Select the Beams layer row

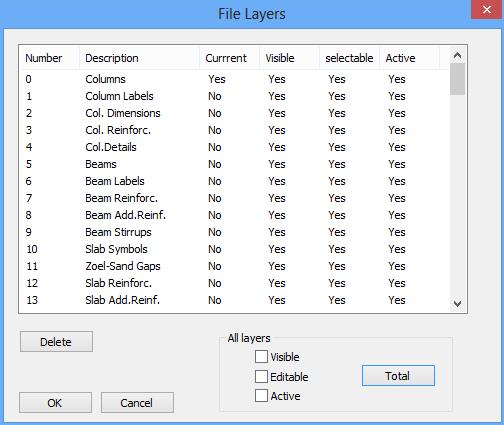235,164
